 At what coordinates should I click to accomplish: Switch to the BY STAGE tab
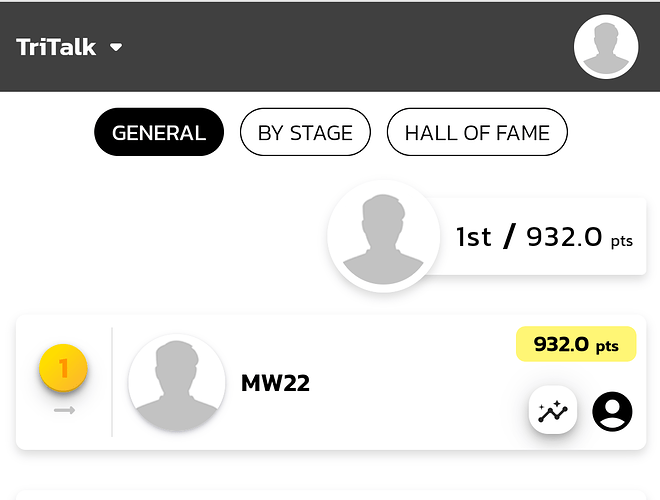pyautogui.click(x=305, y=132)
